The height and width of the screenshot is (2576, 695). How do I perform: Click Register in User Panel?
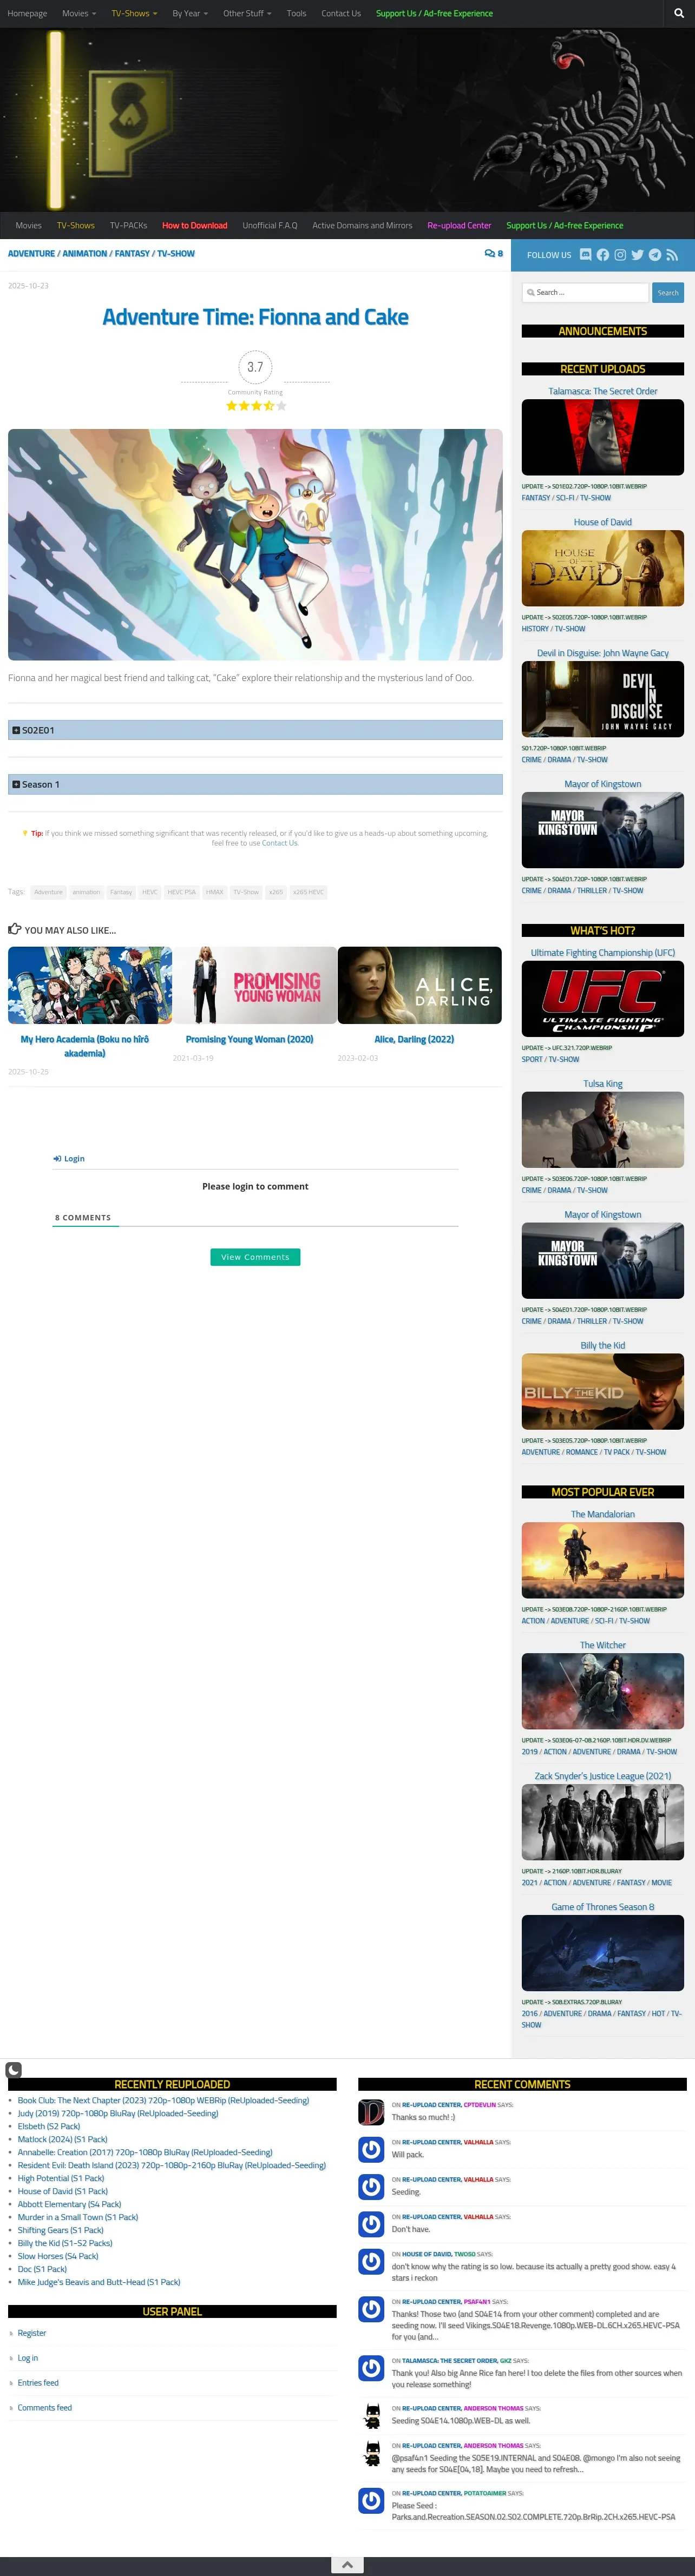click(x=32, y=2333)
